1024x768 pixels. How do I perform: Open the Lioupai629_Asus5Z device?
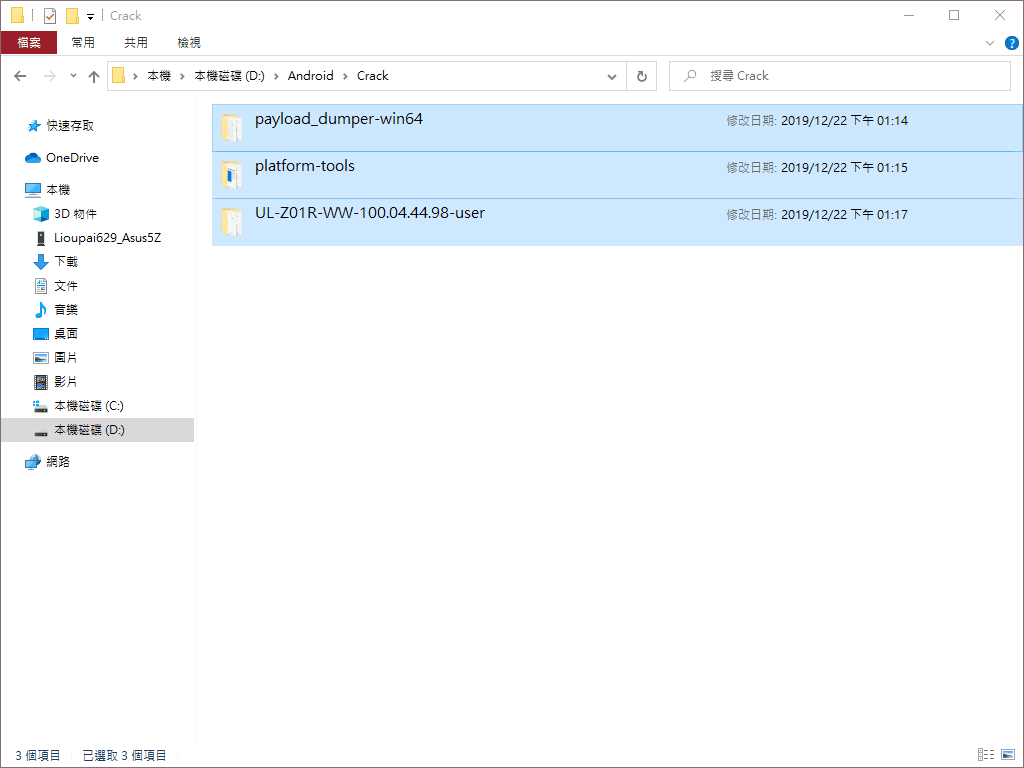click(x=107, y=238)
